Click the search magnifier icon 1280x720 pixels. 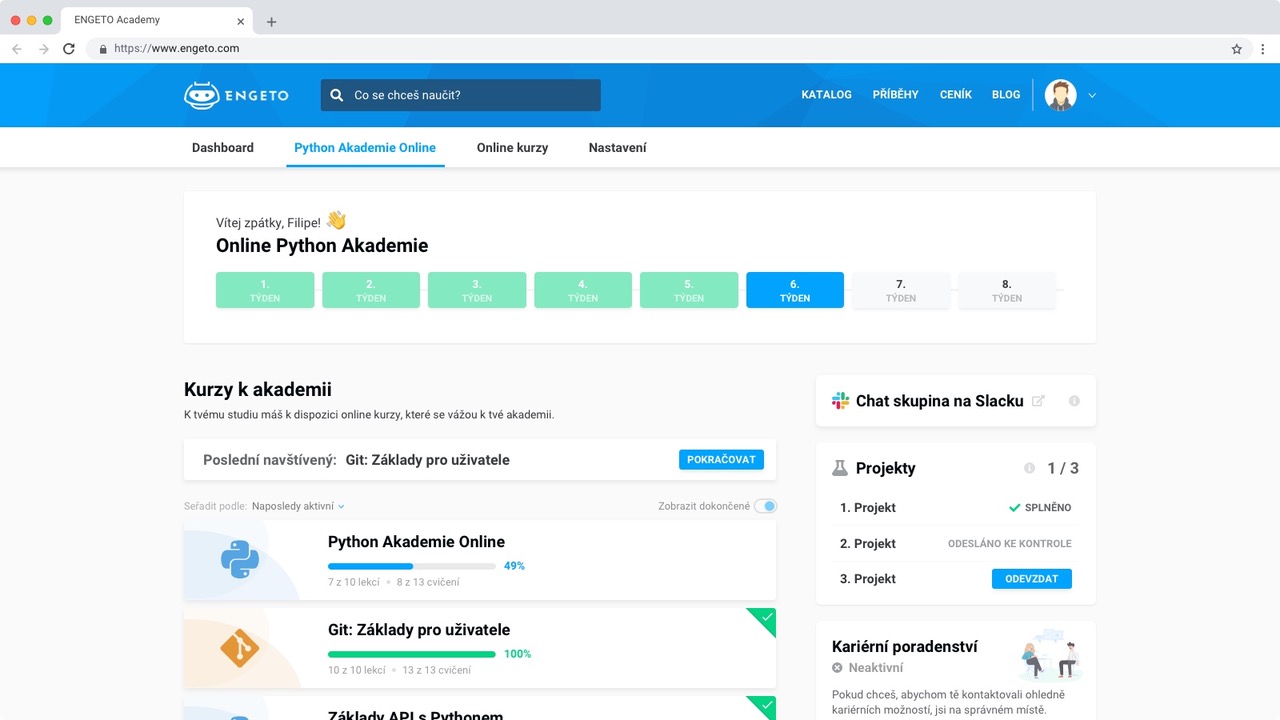tap(337, 95)
